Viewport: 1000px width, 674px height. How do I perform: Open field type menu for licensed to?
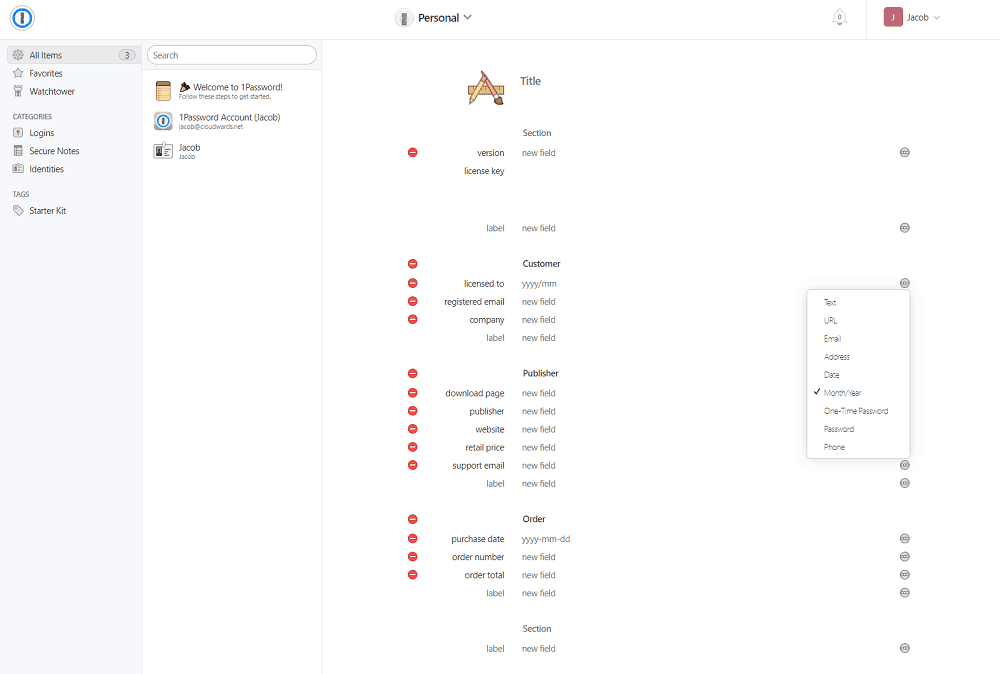(x=904, y=283)
